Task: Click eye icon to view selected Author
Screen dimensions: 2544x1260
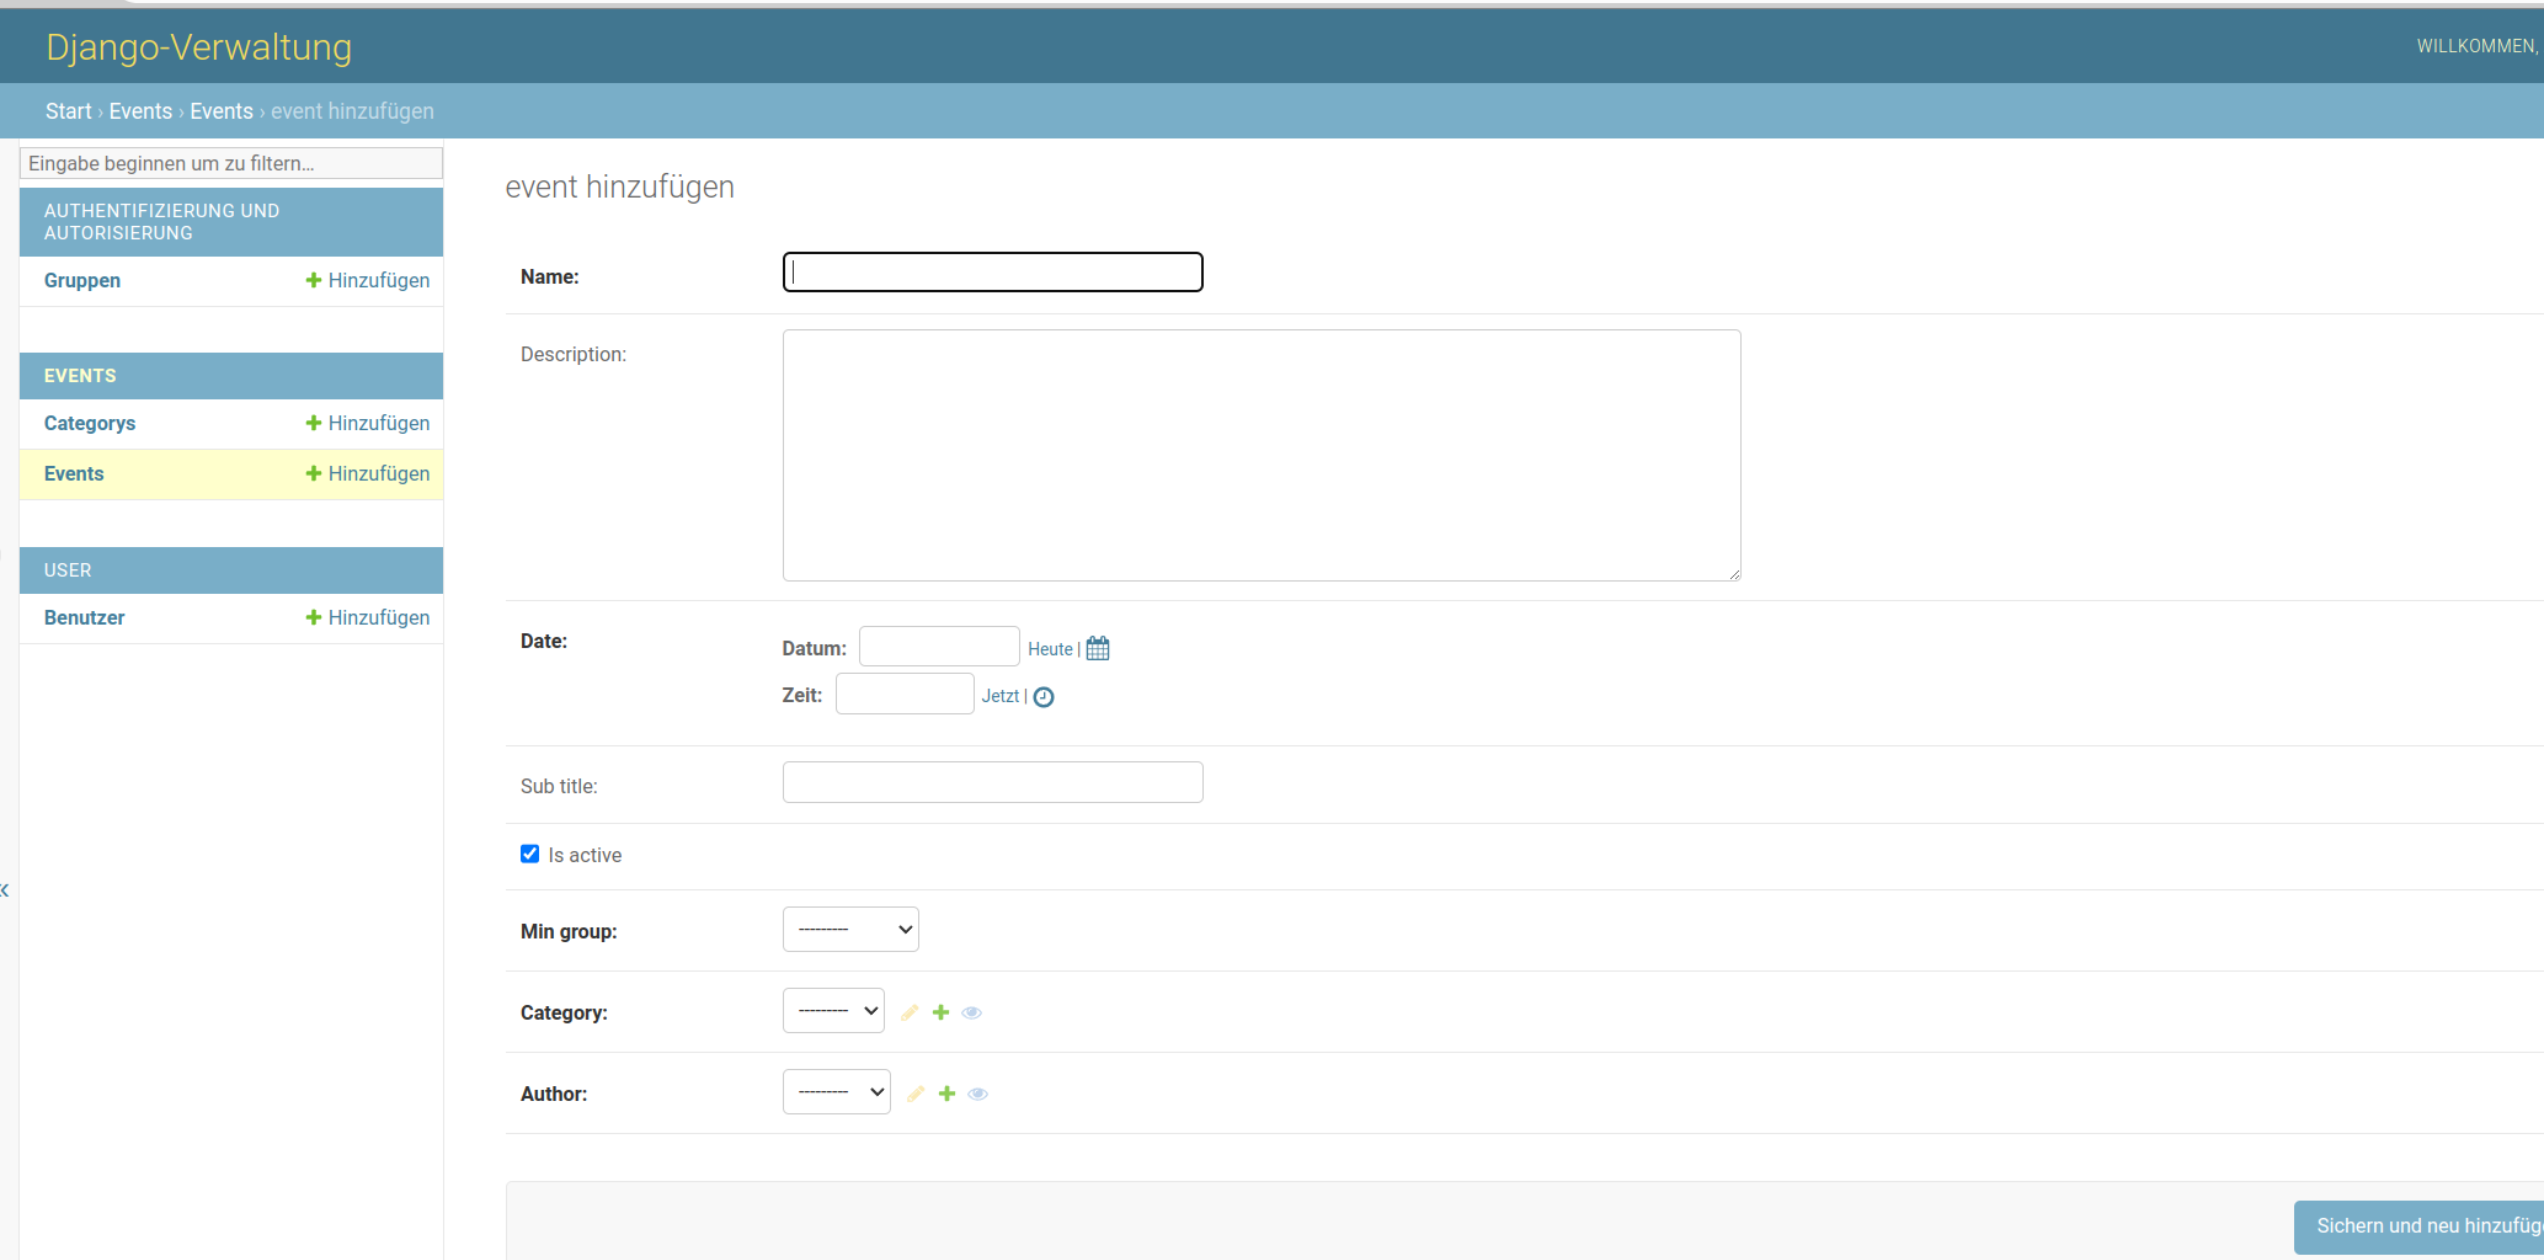Action: pyautogui.click(x=978, y=1093)
